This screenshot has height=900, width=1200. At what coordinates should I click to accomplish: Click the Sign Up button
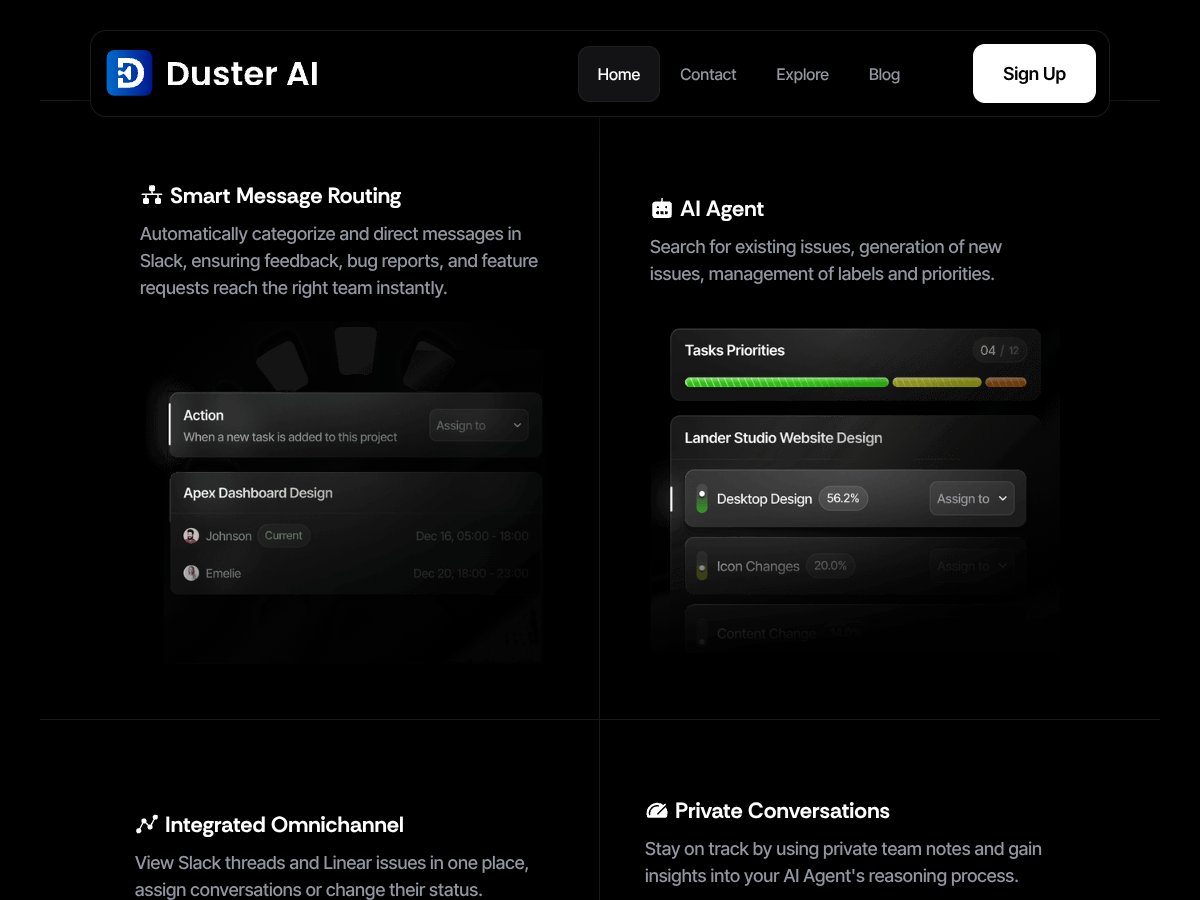[x=1034, y=73]
